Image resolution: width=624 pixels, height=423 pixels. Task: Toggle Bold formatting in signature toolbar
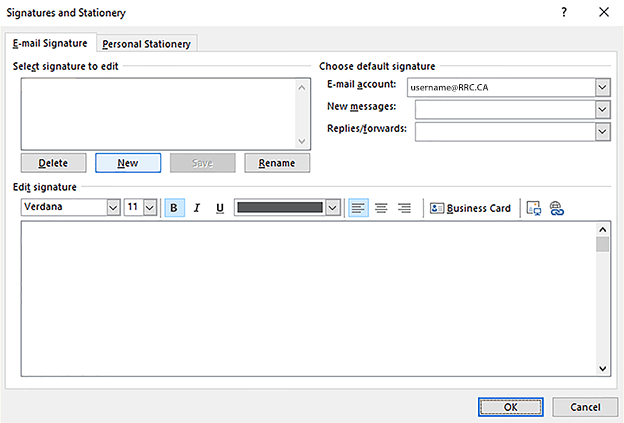(174, 208)
